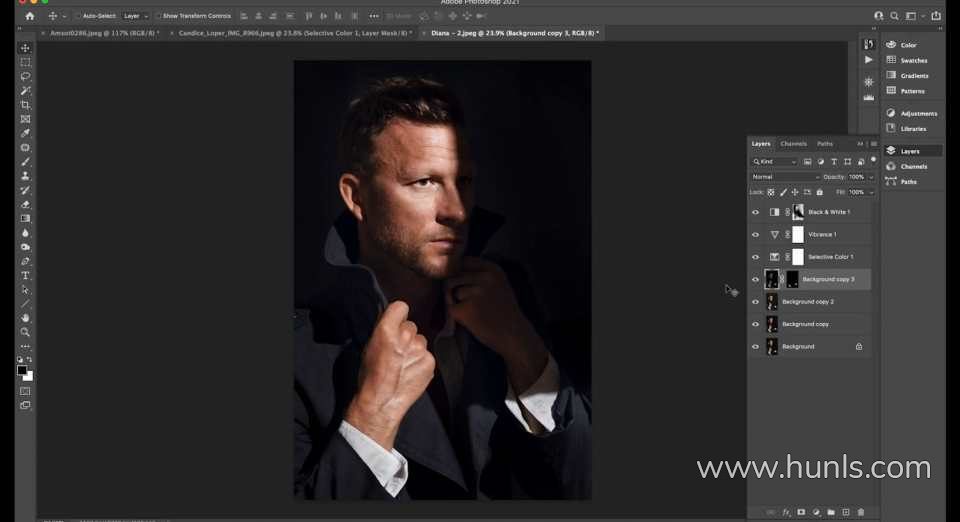
Task: Select the Pen tool
Action: coord(25,261)
